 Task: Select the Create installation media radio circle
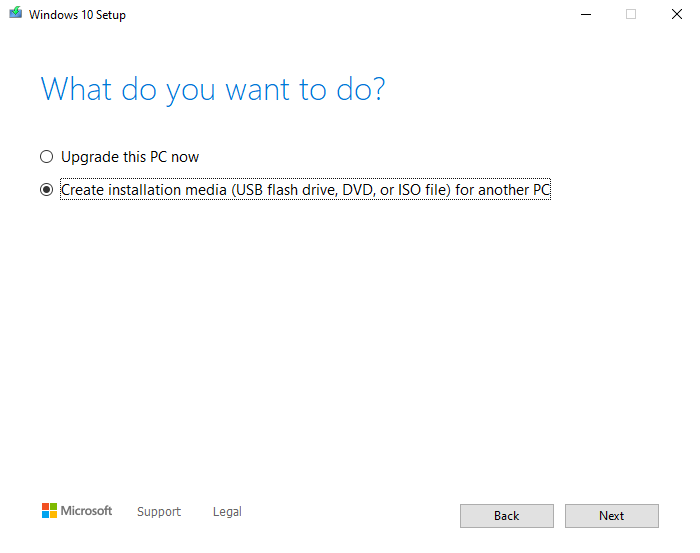[x=46, y=190]
